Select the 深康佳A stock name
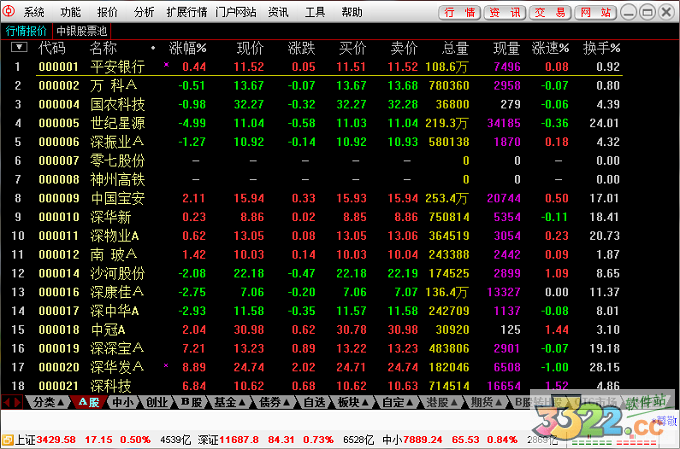 point(117,292)
